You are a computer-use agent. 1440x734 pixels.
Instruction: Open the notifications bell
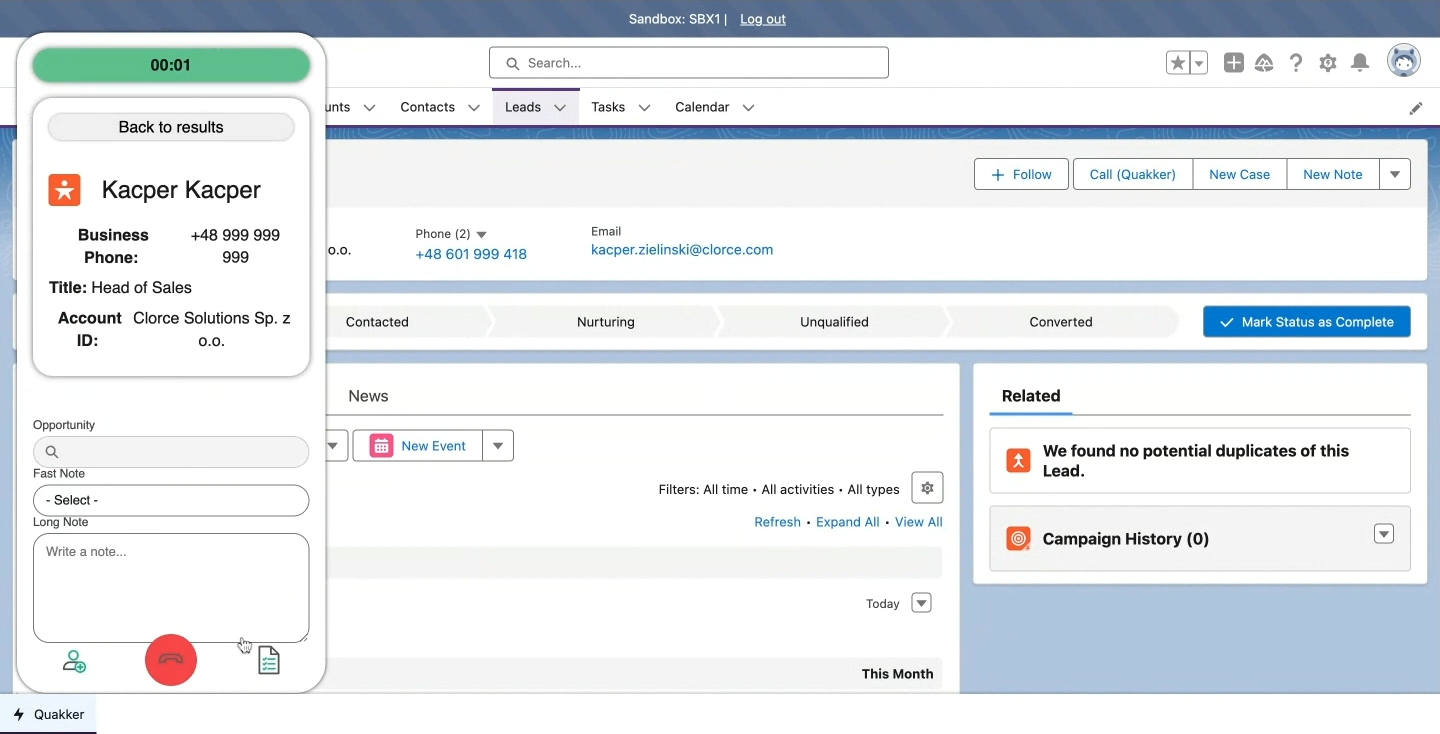point(1360,63)
